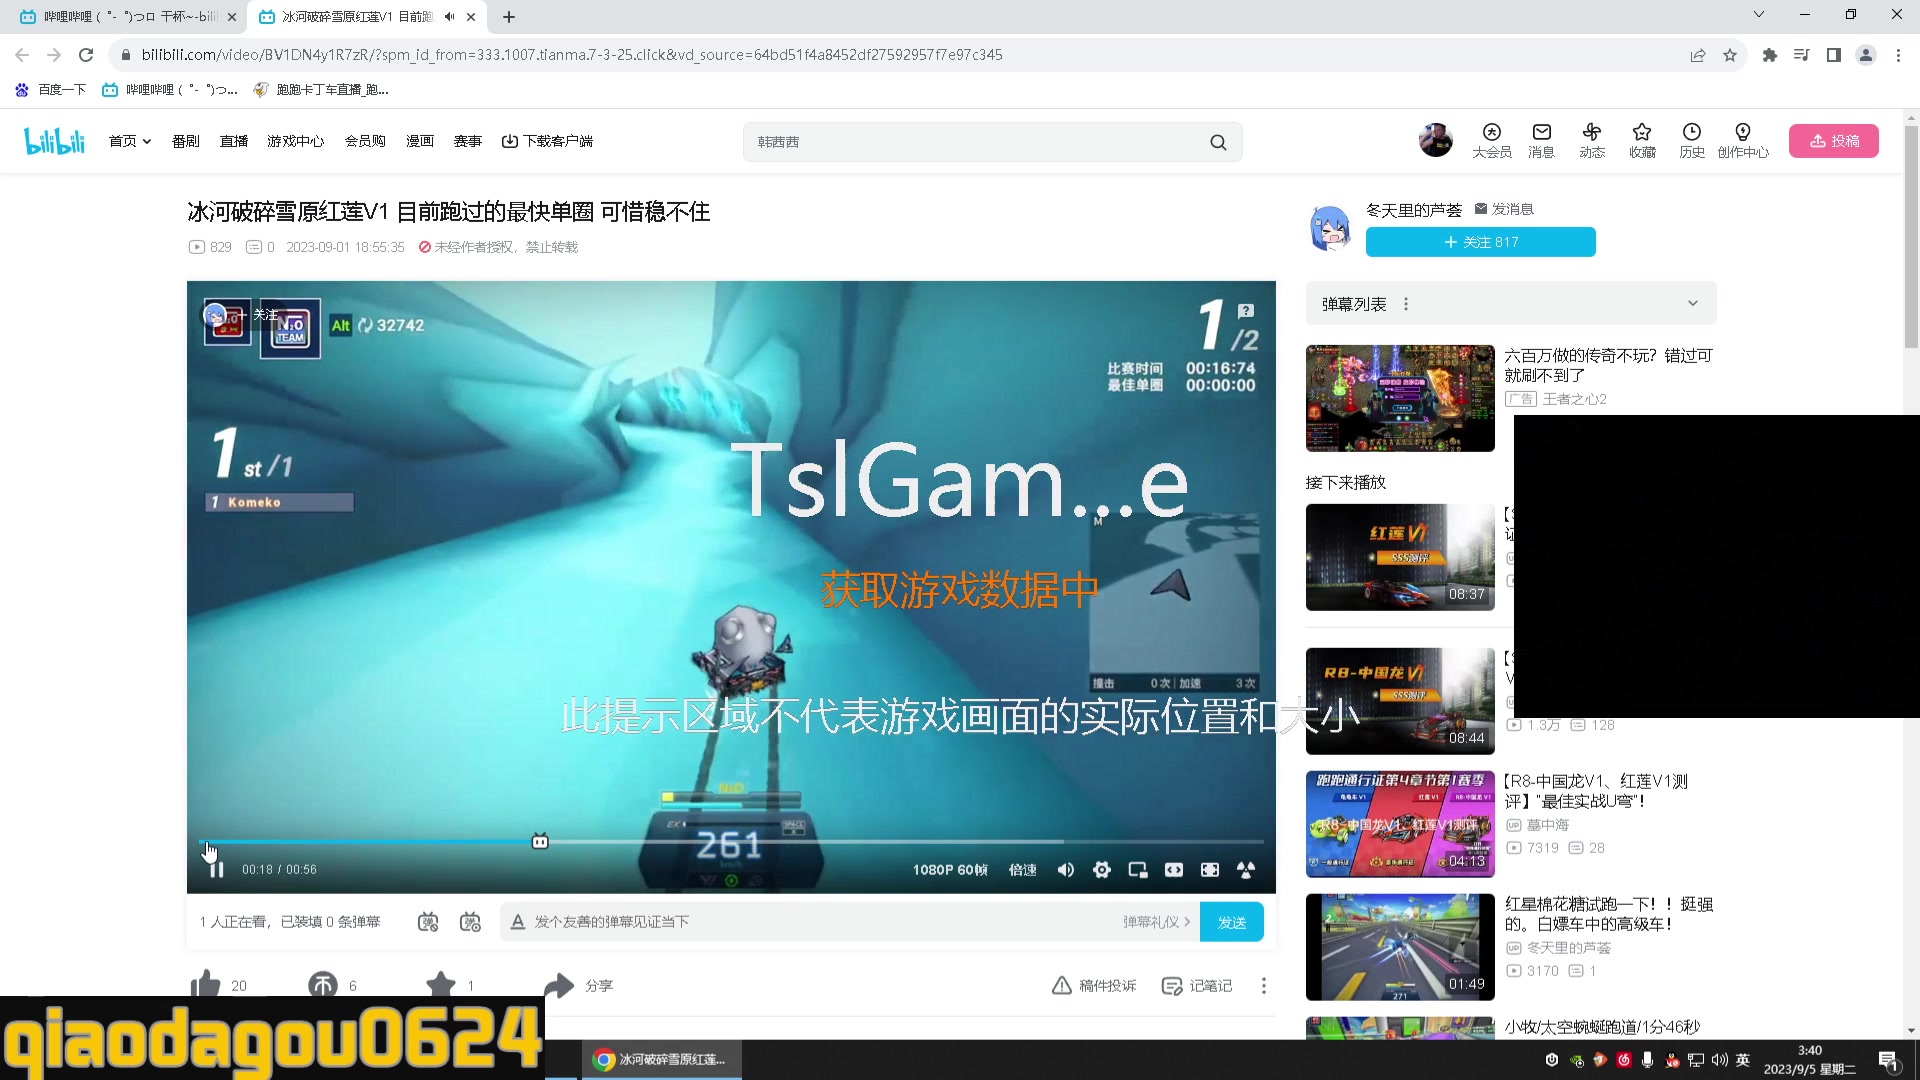This screenshot has height=1080, width=1920.
Task: Open the 1080P 60帧 quality selector
Action: click(x=950, y=870)
